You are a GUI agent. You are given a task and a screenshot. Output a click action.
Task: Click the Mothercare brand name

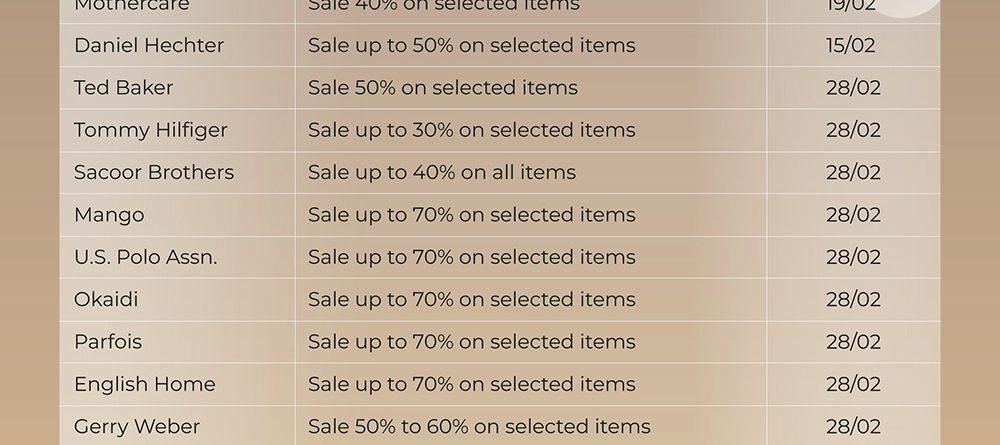(x=131, y=5)
